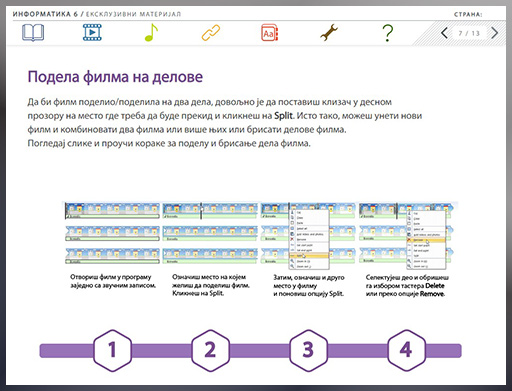Viewport: 512px width, 391px height.
Task: Select step 2 hexagon marker
Action: click(210, 350)
